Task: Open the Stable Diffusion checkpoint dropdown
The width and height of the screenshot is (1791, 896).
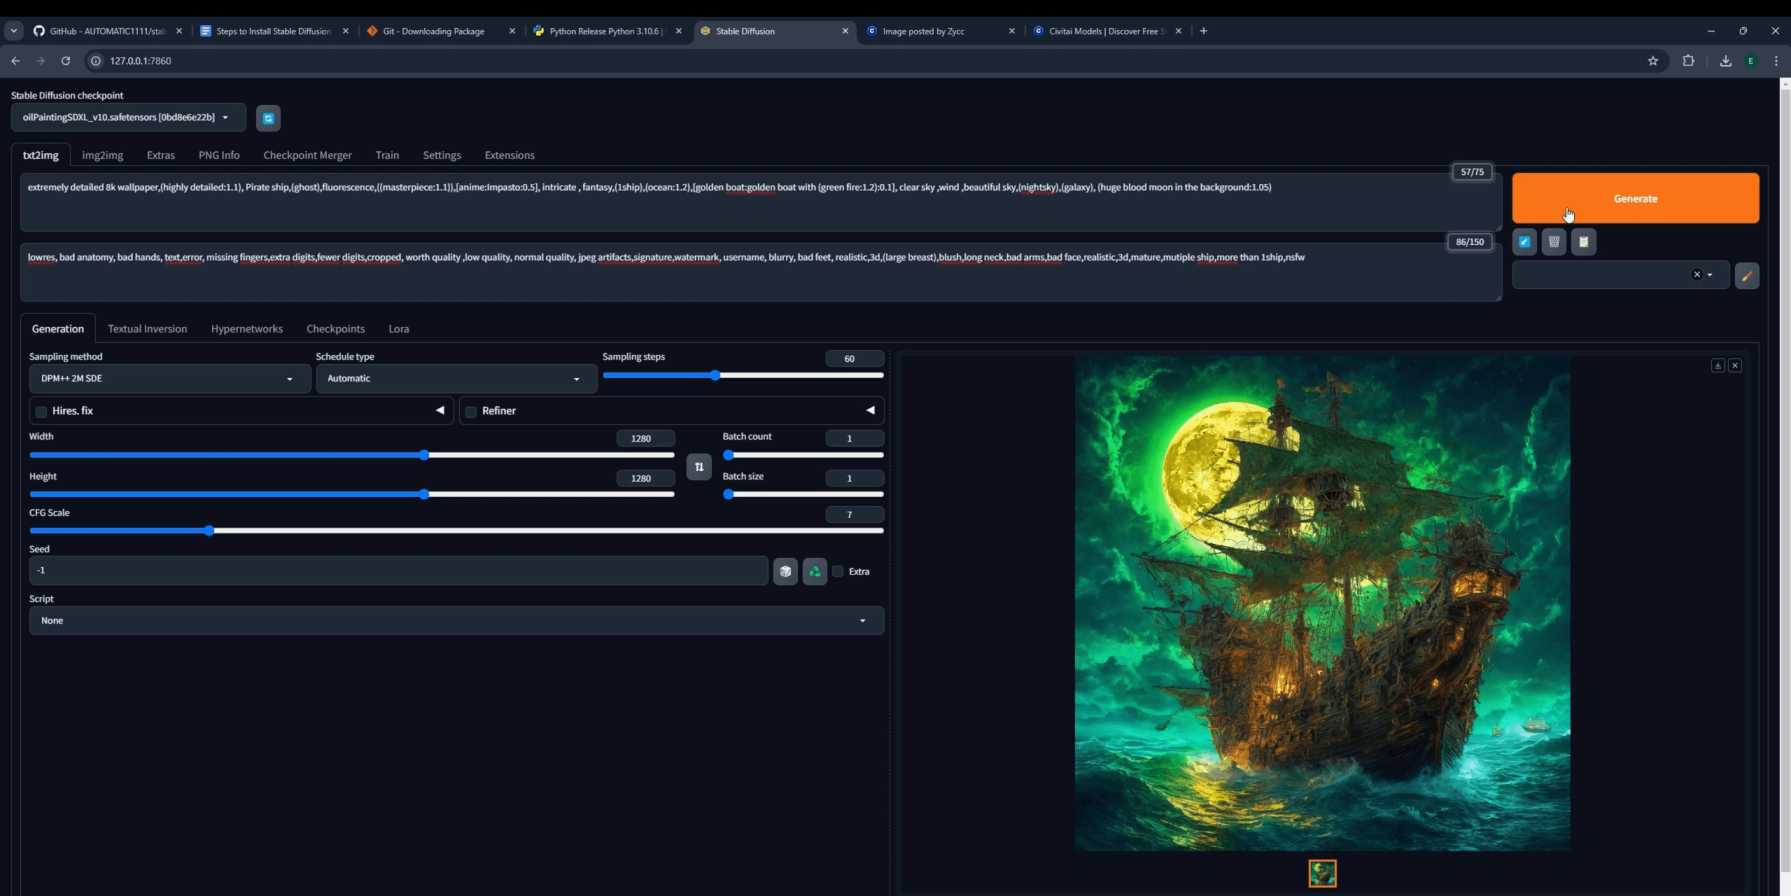Action: pyautogui.click(x=128, y=118)
